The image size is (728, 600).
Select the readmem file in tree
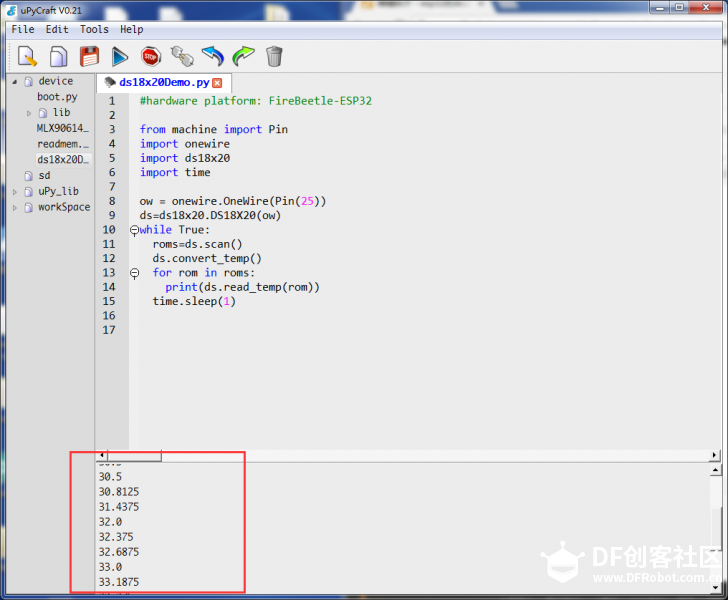pos(63,144)
